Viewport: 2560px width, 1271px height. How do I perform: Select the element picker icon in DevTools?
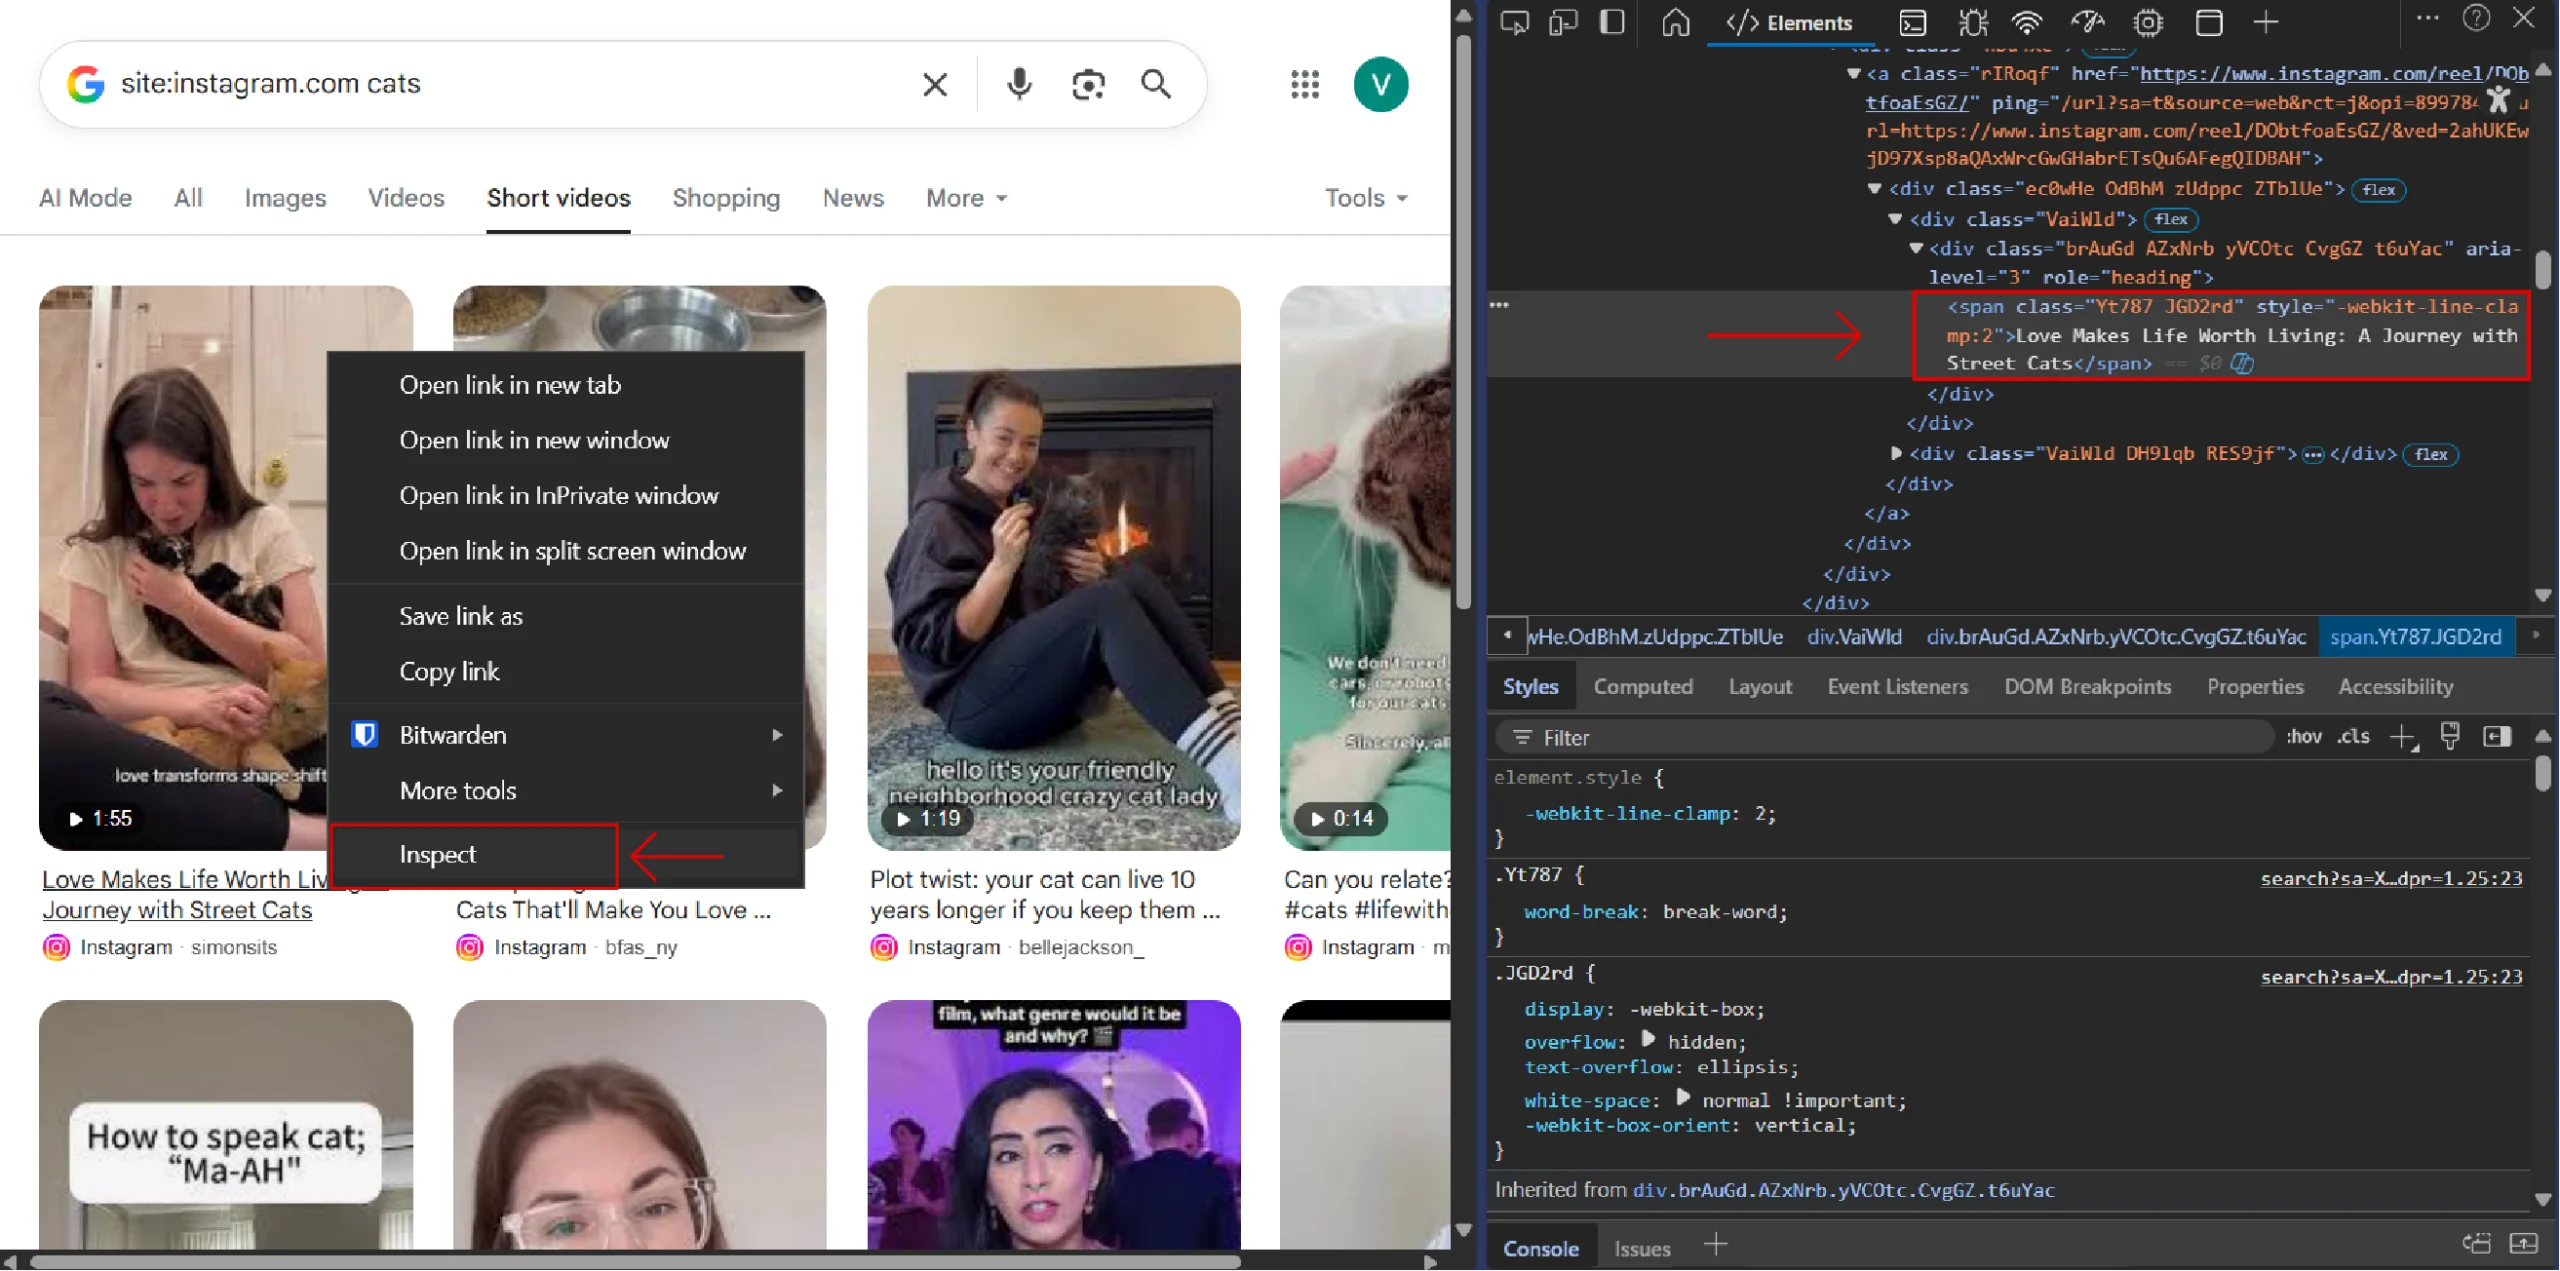1513,22
